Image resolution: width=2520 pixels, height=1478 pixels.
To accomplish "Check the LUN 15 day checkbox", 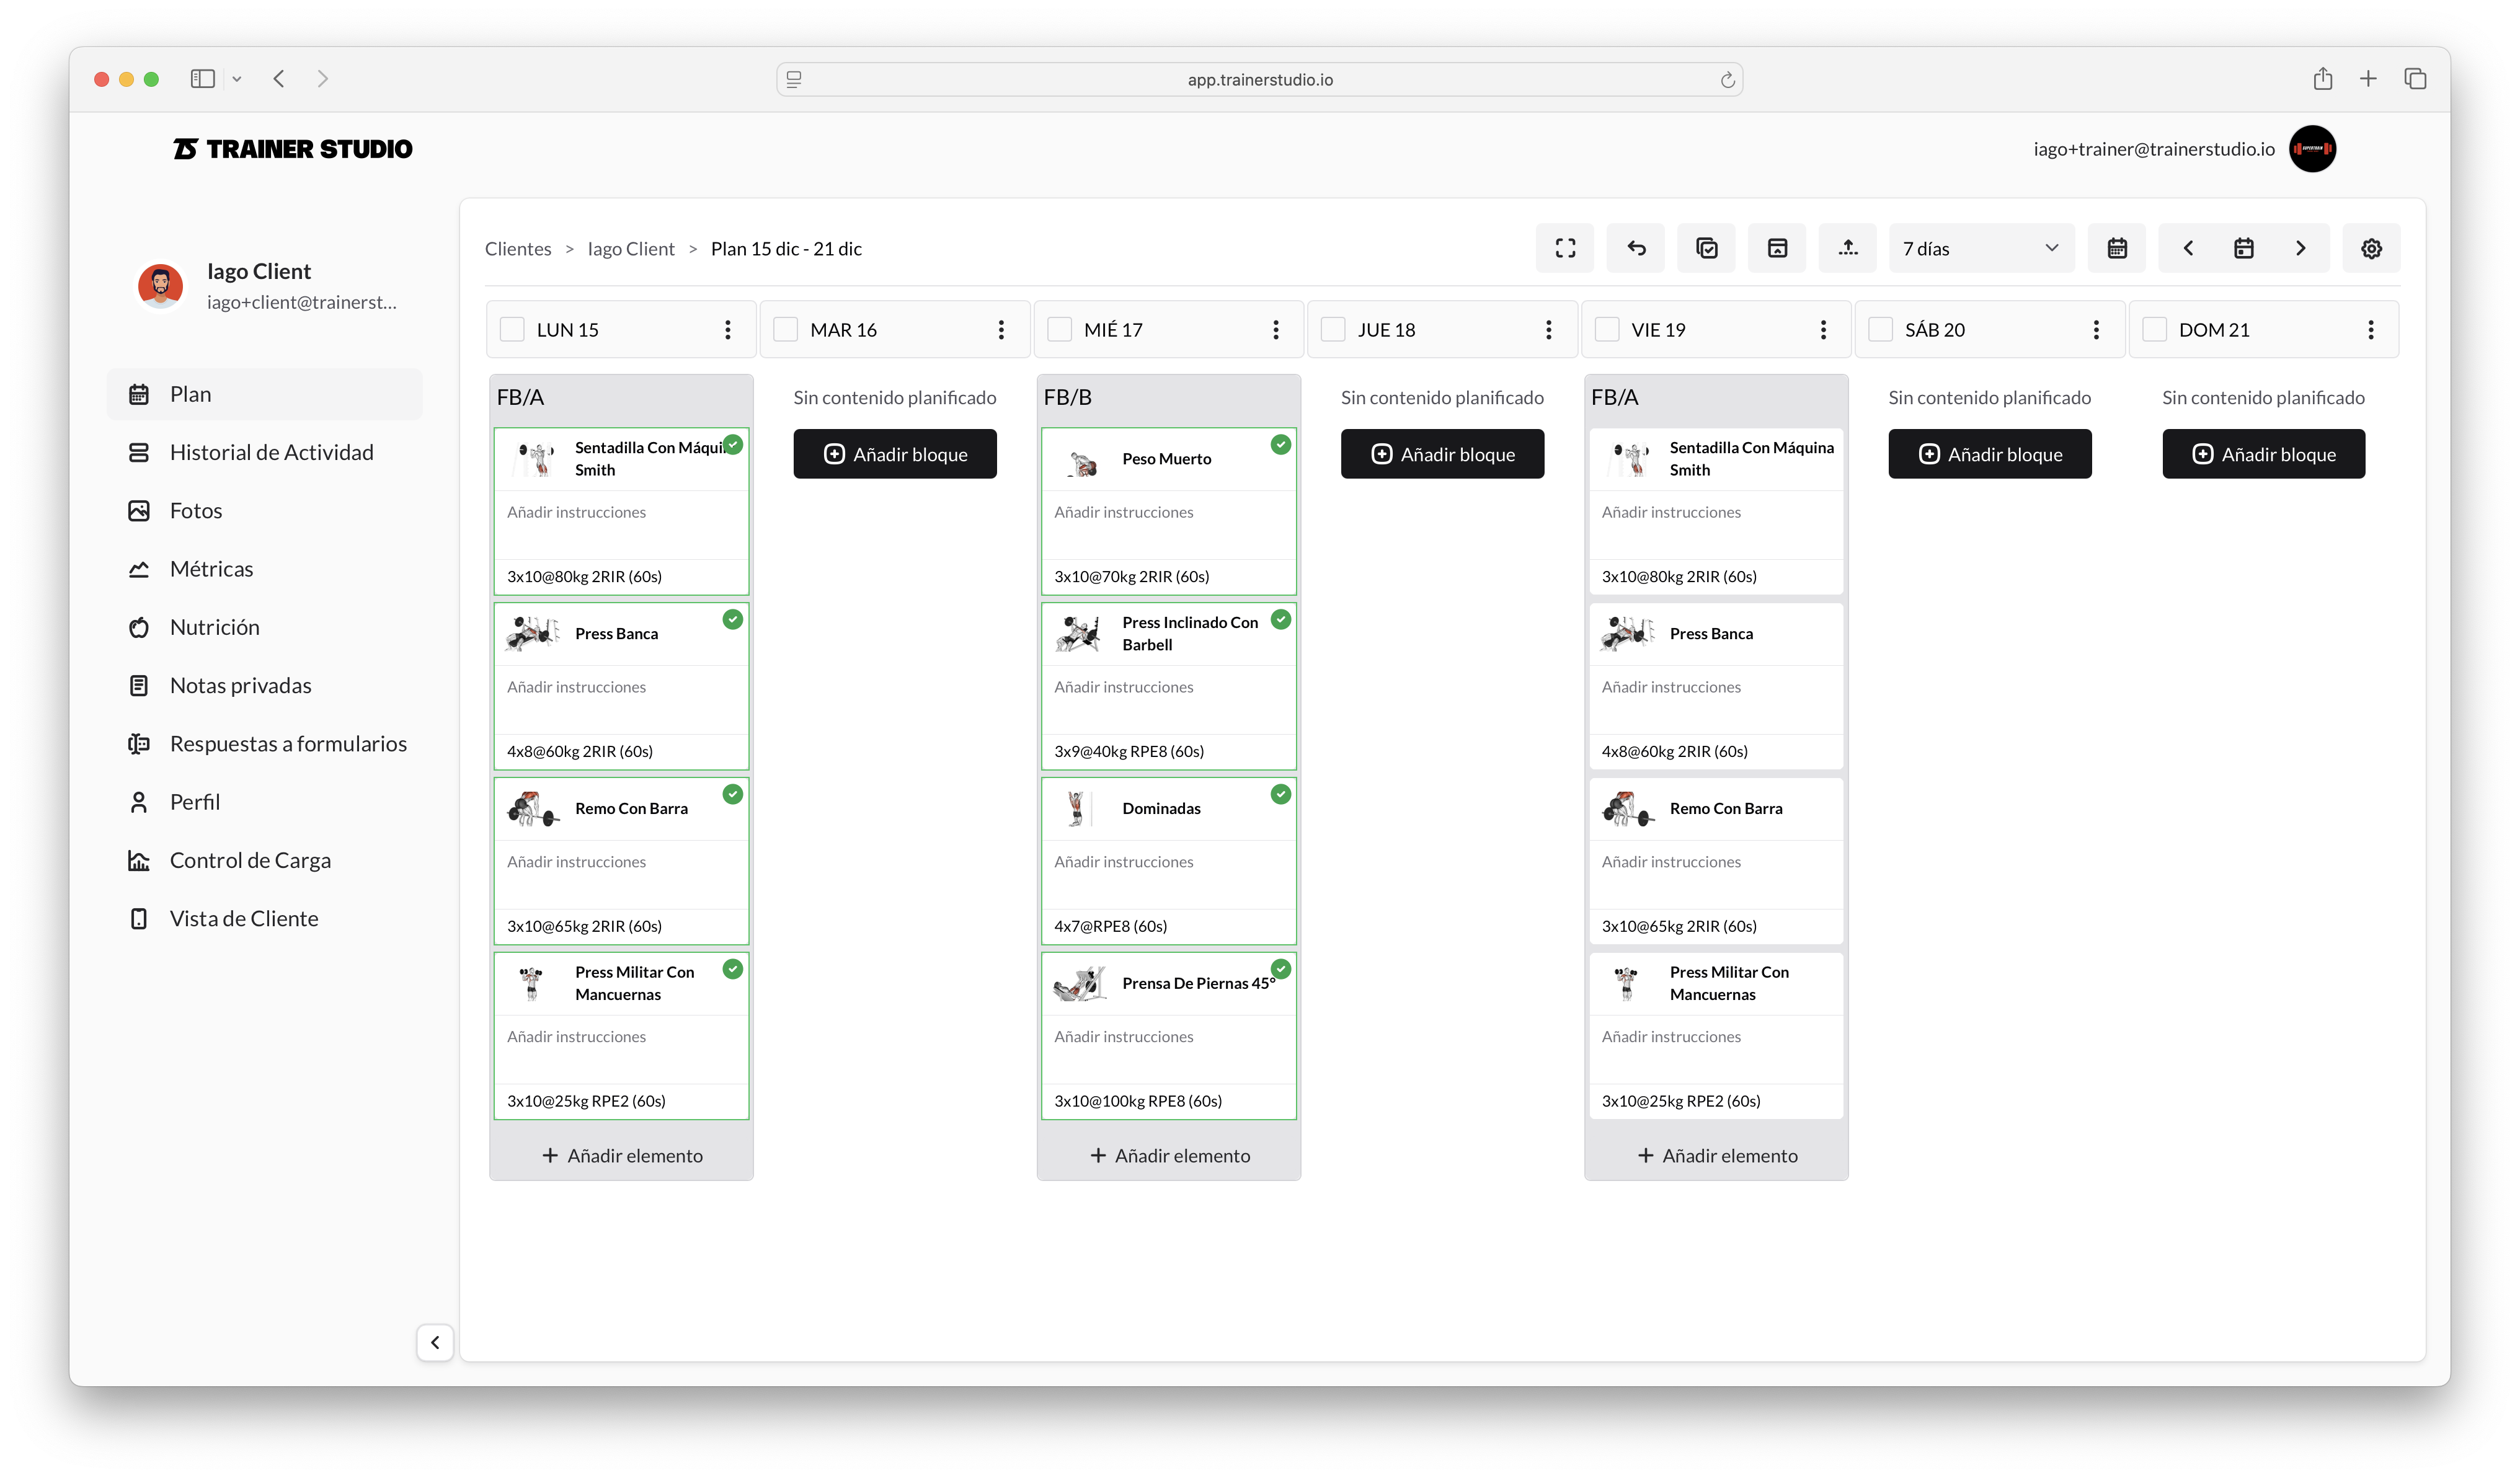I will 512,330.
